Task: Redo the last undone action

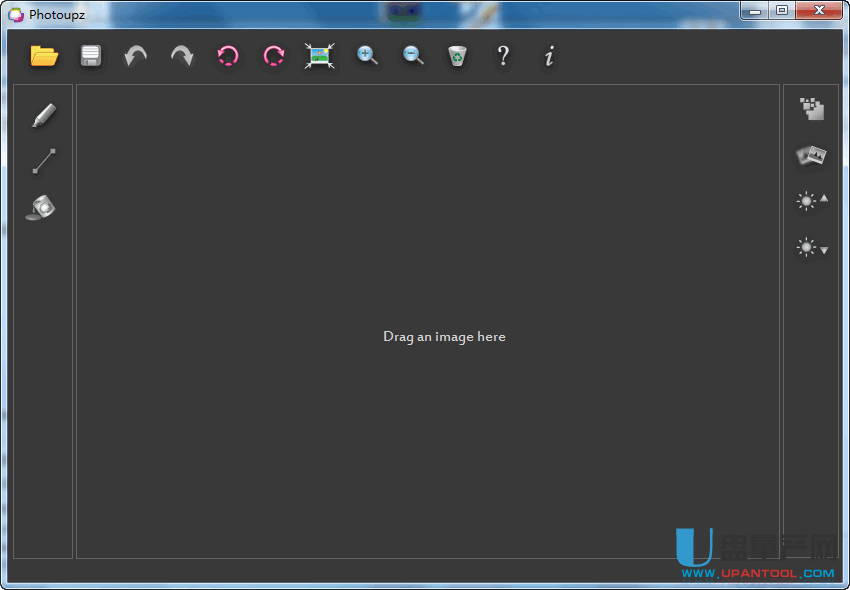Action: (181, 56)
